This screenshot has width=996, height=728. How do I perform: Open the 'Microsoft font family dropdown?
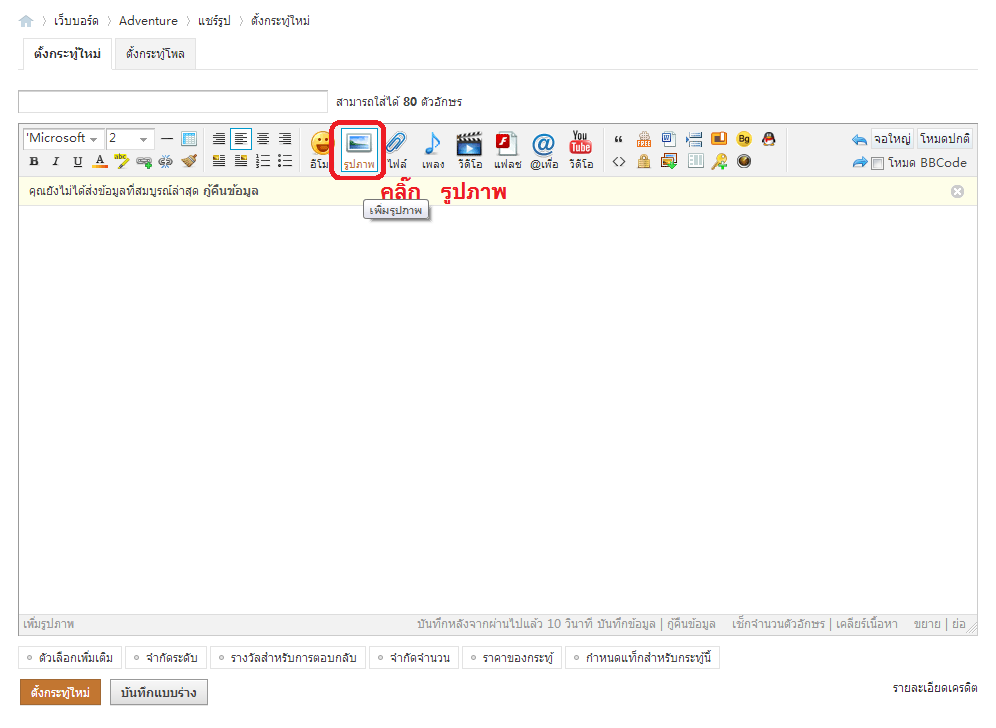click(x=63, y=138)
